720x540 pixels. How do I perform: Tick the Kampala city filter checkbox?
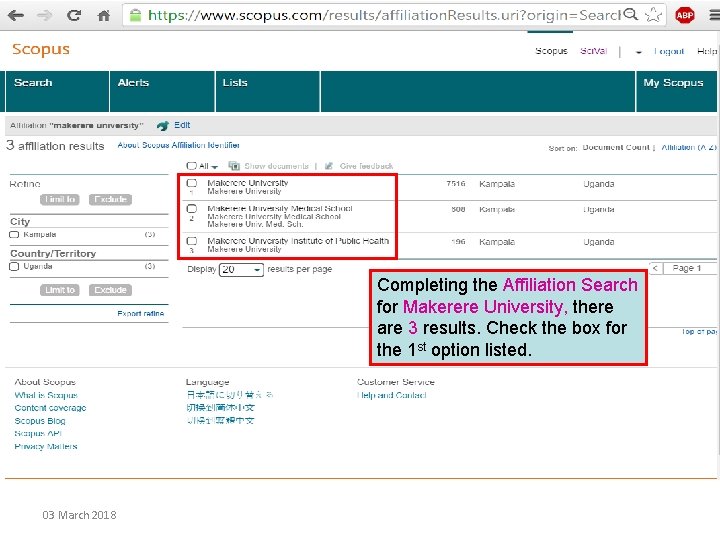point(14,234)
